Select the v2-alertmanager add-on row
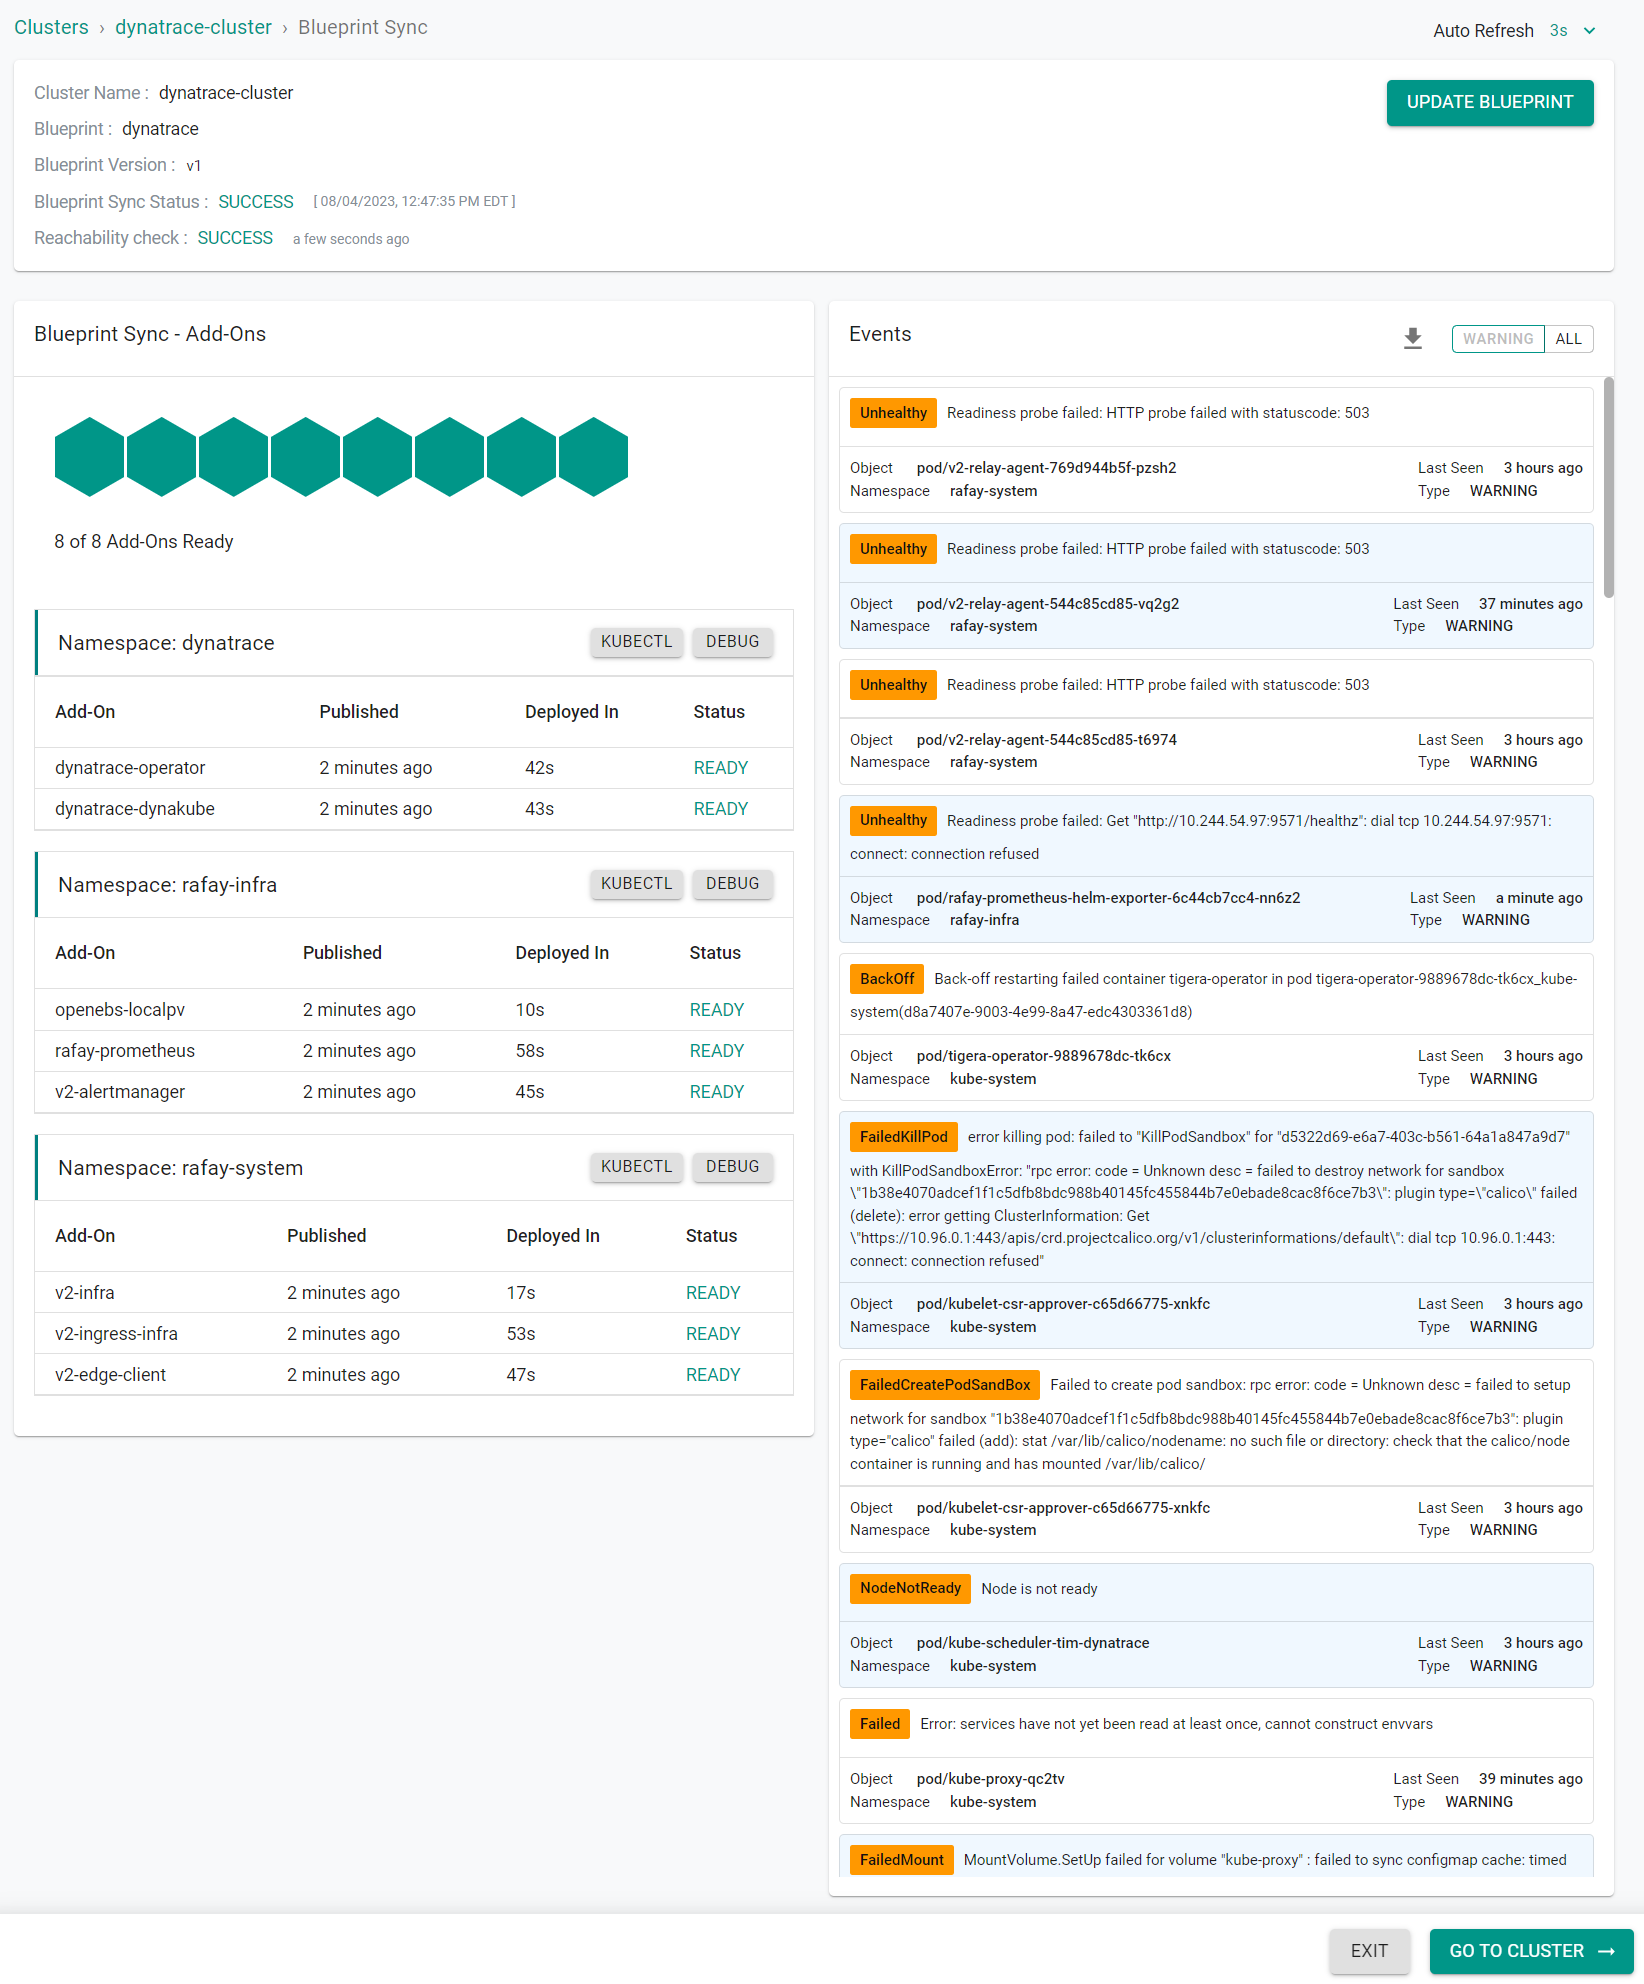The image size is (1644, 1984). [414, 1092]
